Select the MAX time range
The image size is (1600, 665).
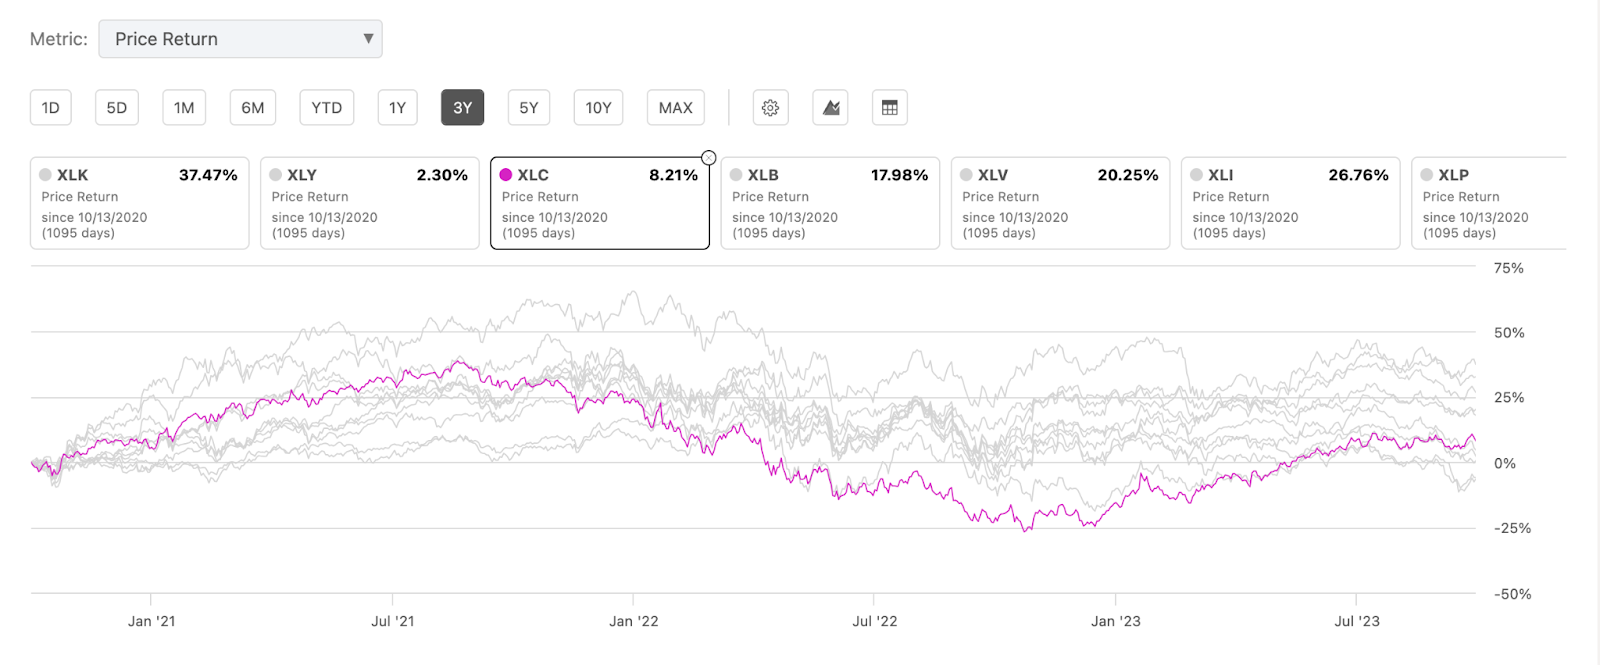pos(676,108)
